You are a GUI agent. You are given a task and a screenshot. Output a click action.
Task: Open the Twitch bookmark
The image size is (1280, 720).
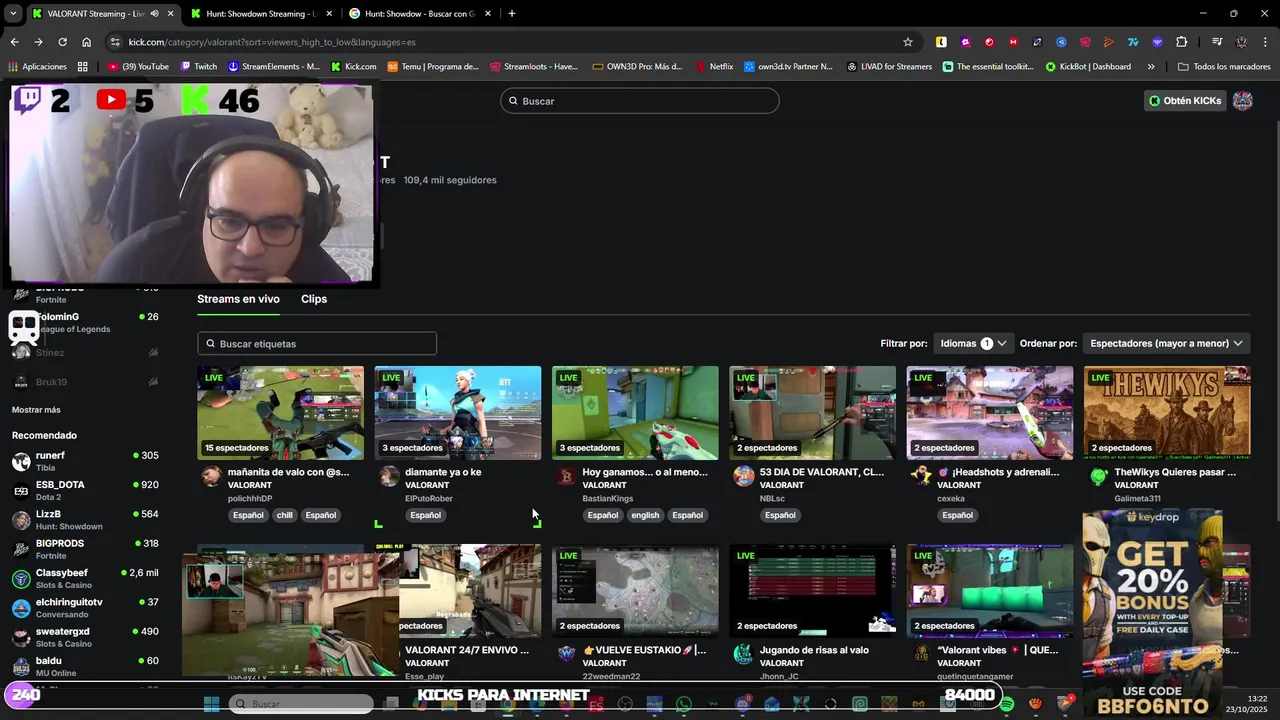coord(199,67)
